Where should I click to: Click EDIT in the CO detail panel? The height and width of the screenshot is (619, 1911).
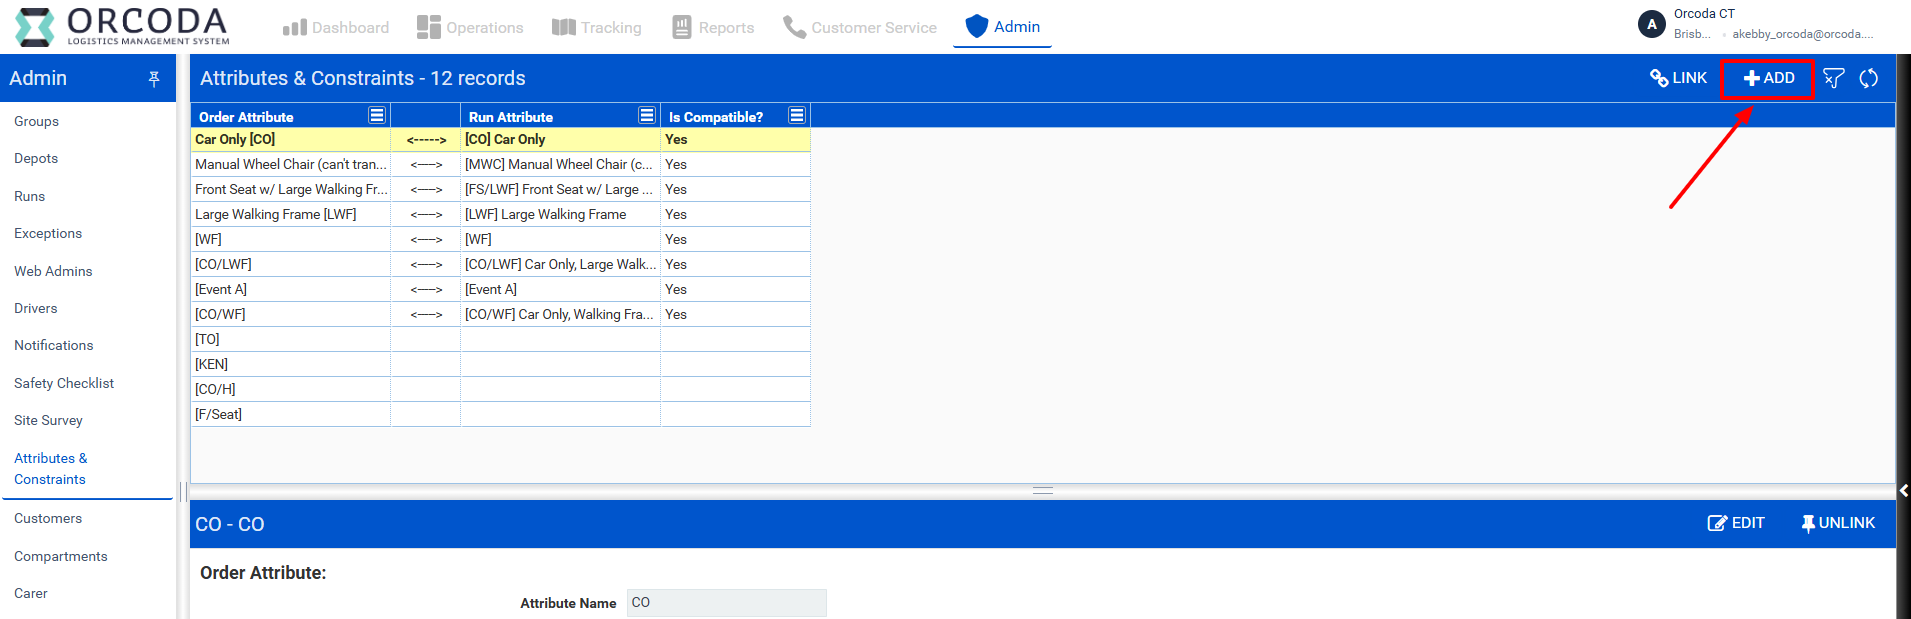1736,523
